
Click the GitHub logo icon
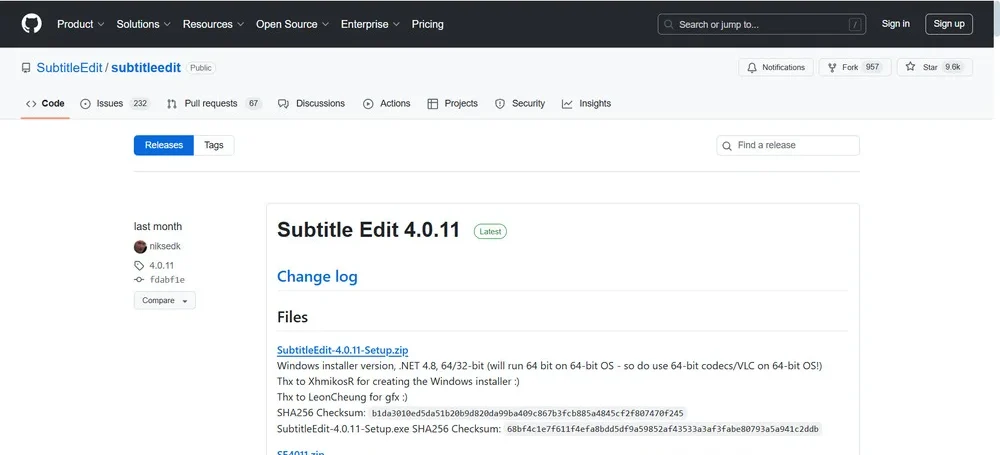click(32, 23)
